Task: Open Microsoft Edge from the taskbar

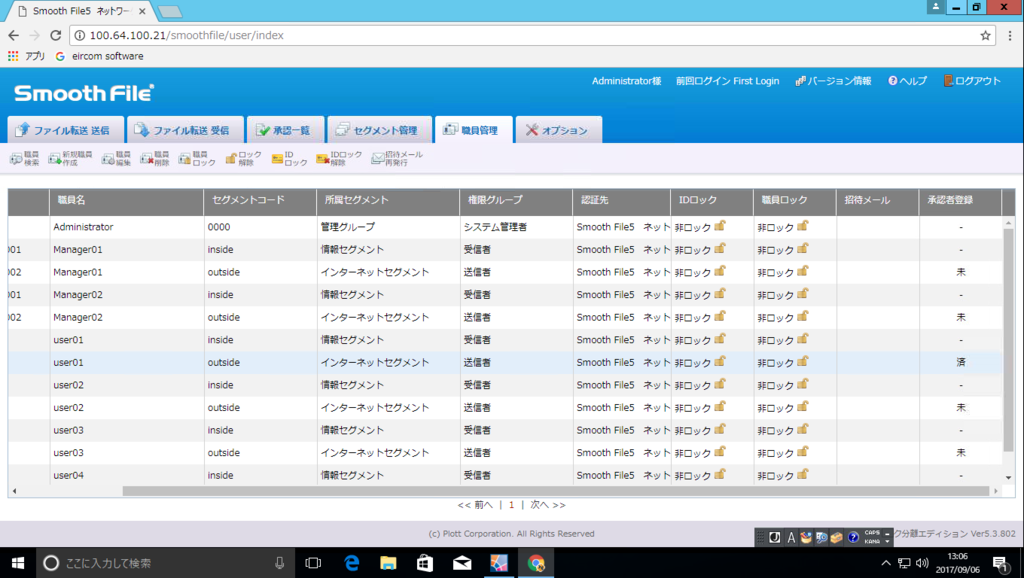Action: 351,563
